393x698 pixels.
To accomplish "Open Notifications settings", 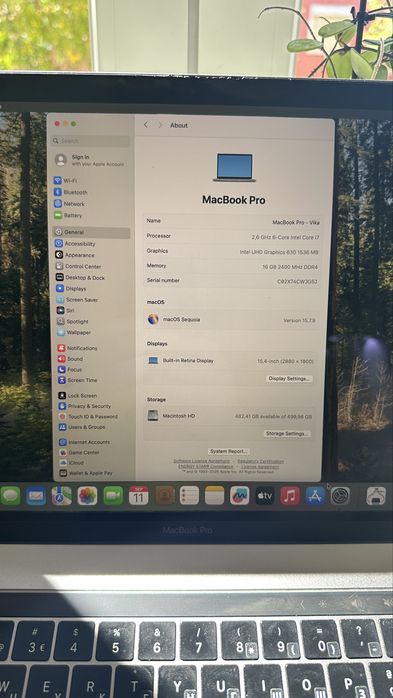I will click(77, 348).
